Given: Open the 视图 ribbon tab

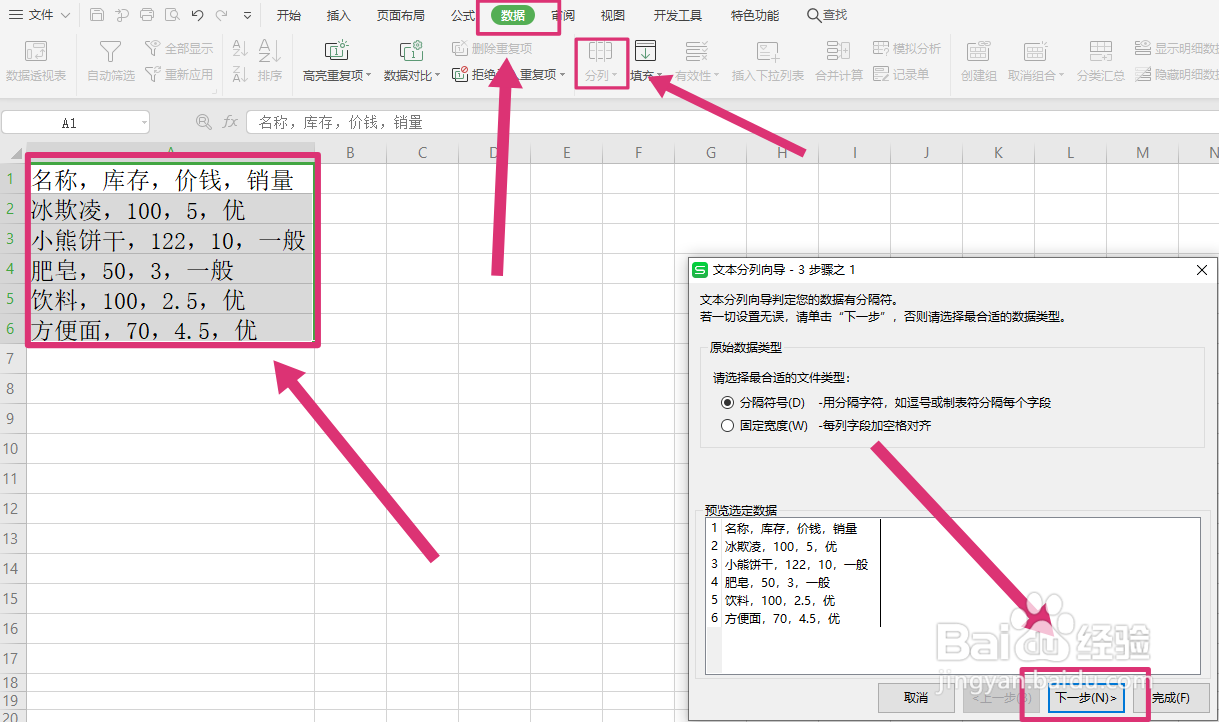Looking at the screenshot, I should click(612, 15).
